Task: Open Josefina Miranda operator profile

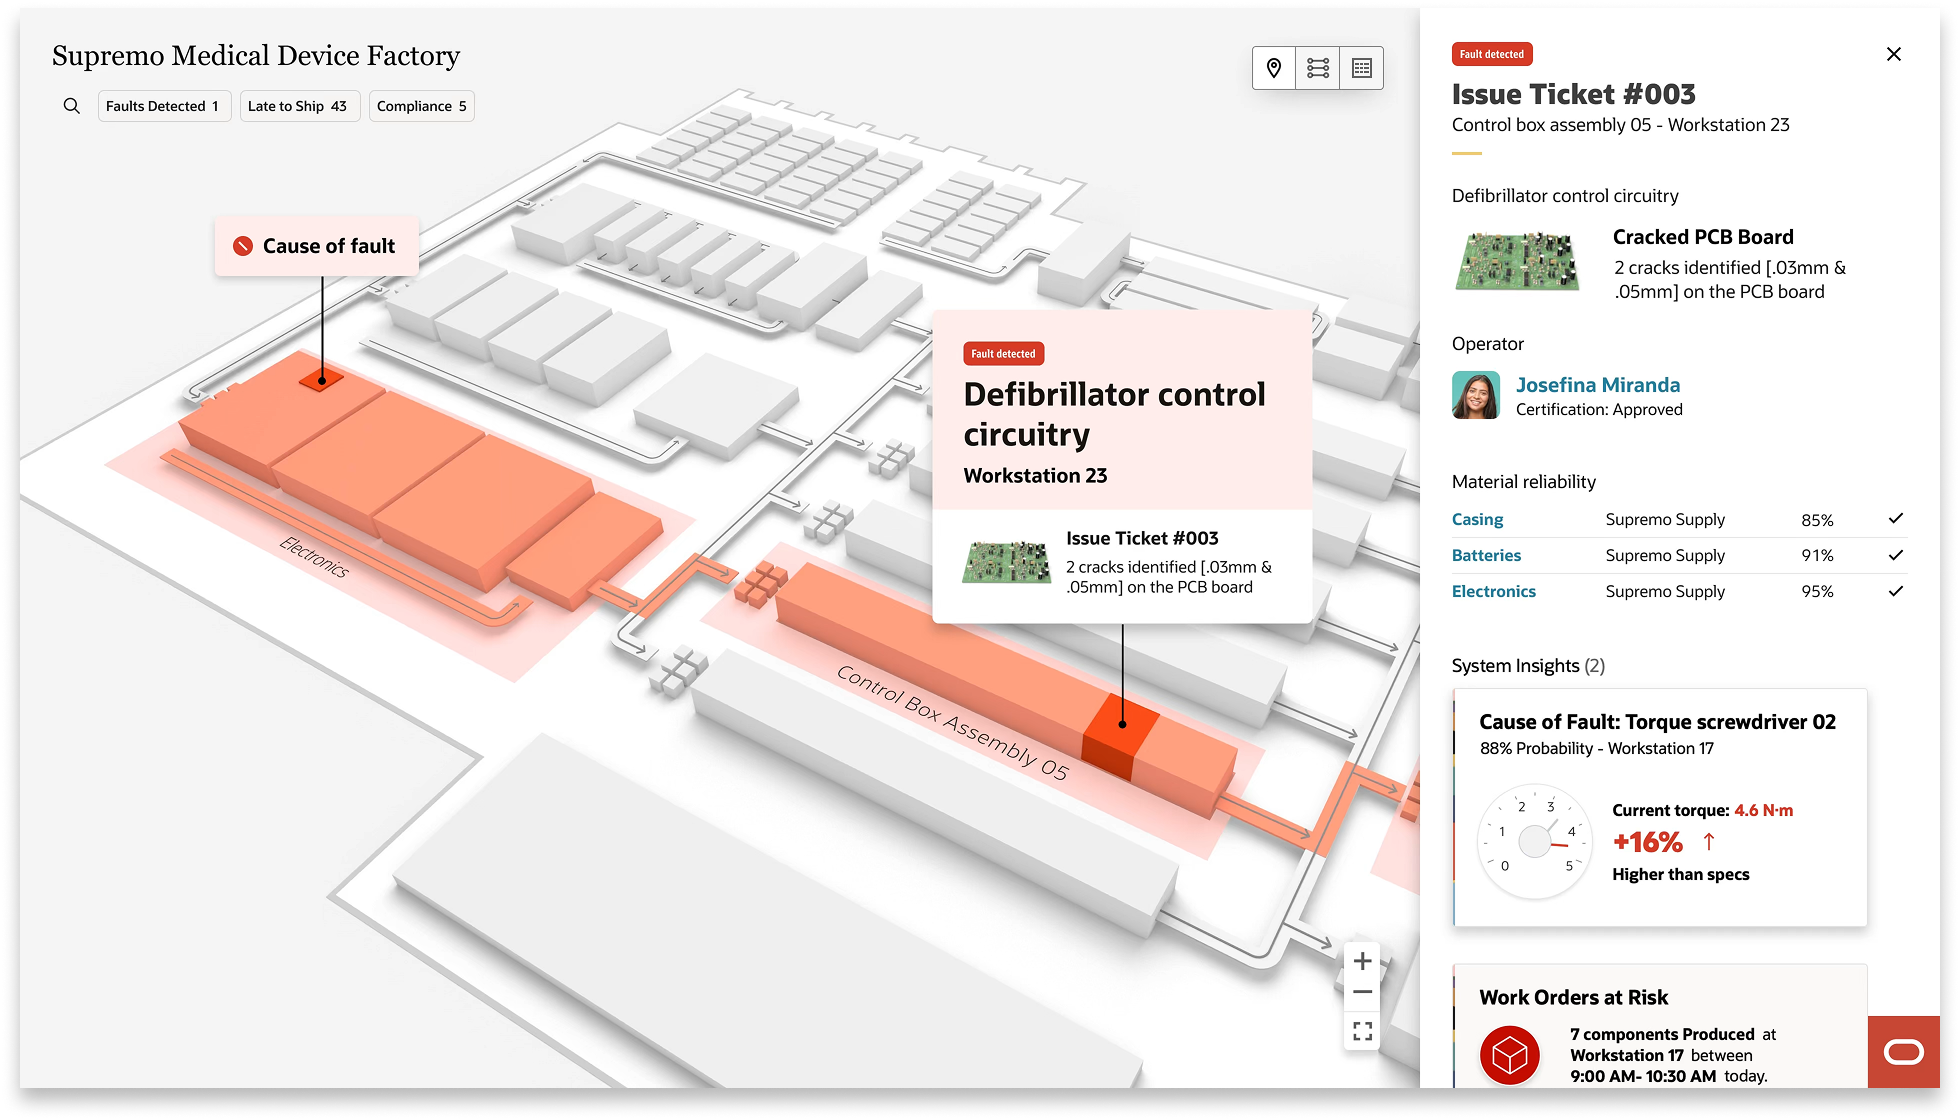Action: pos(1597,385)
